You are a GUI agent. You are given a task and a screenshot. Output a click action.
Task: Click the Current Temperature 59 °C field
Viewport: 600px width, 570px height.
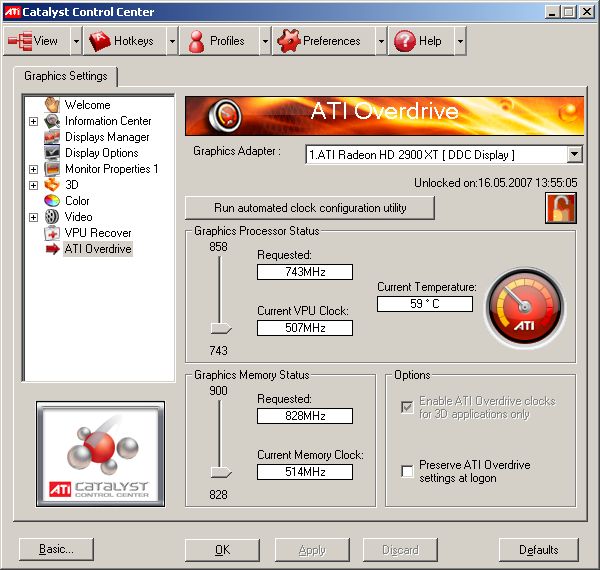pyautogui.click(x=425, y=304)
